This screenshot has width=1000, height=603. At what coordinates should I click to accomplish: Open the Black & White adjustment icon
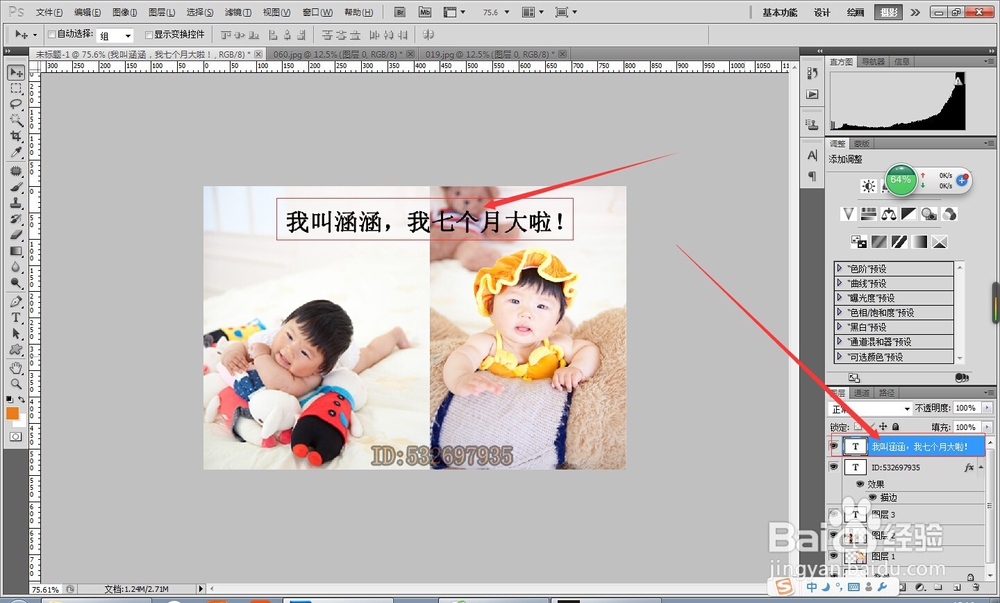(x=908, y=213)
